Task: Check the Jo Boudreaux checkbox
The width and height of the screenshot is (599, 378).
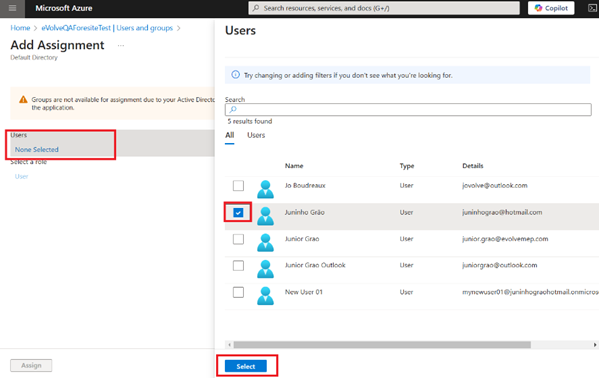Action: tap(238, 186)
